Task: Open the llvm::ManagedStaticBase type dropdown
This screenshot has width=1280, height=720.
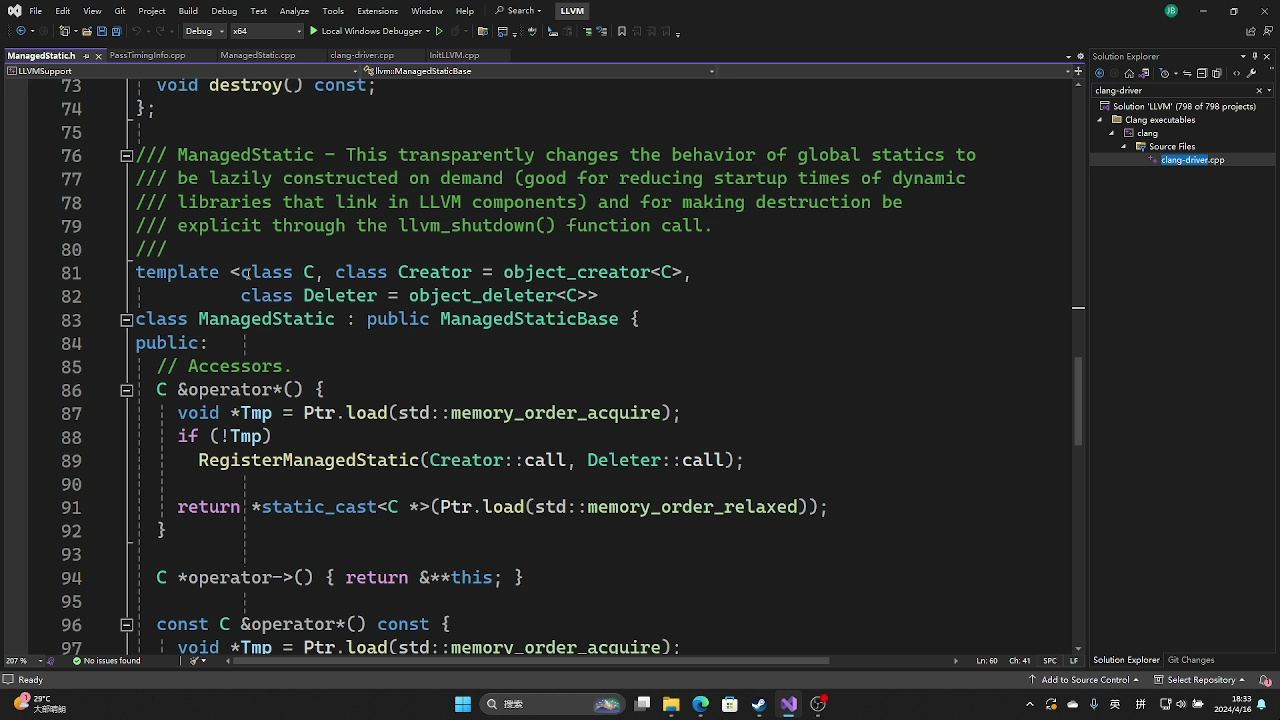Action: (x=538, y=71)
